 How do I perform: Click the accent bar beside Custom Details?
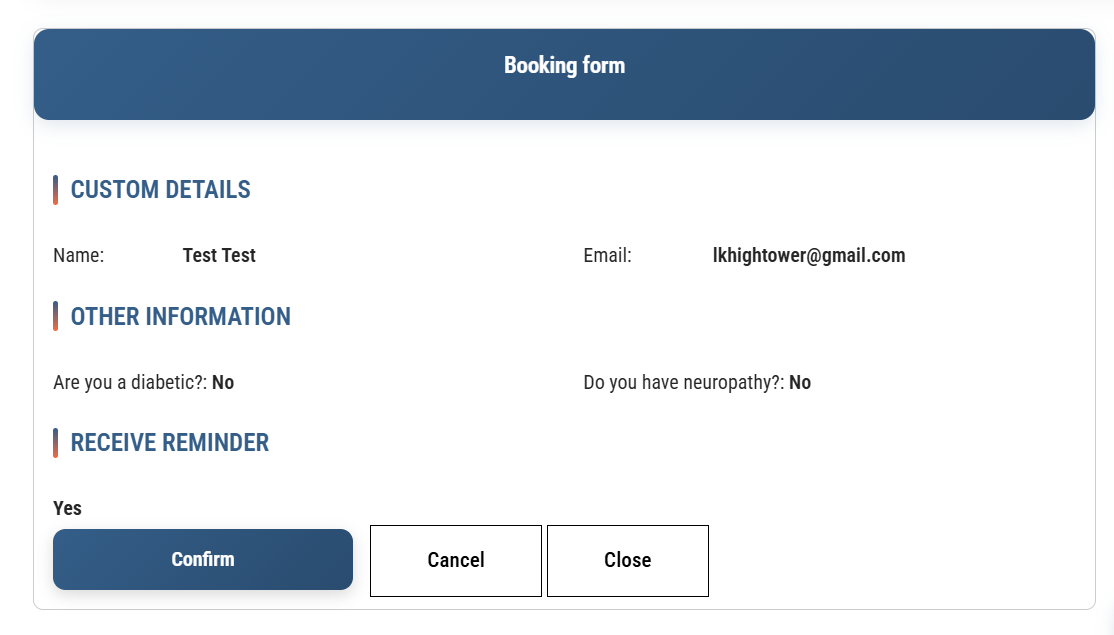[x=56, y=190]
